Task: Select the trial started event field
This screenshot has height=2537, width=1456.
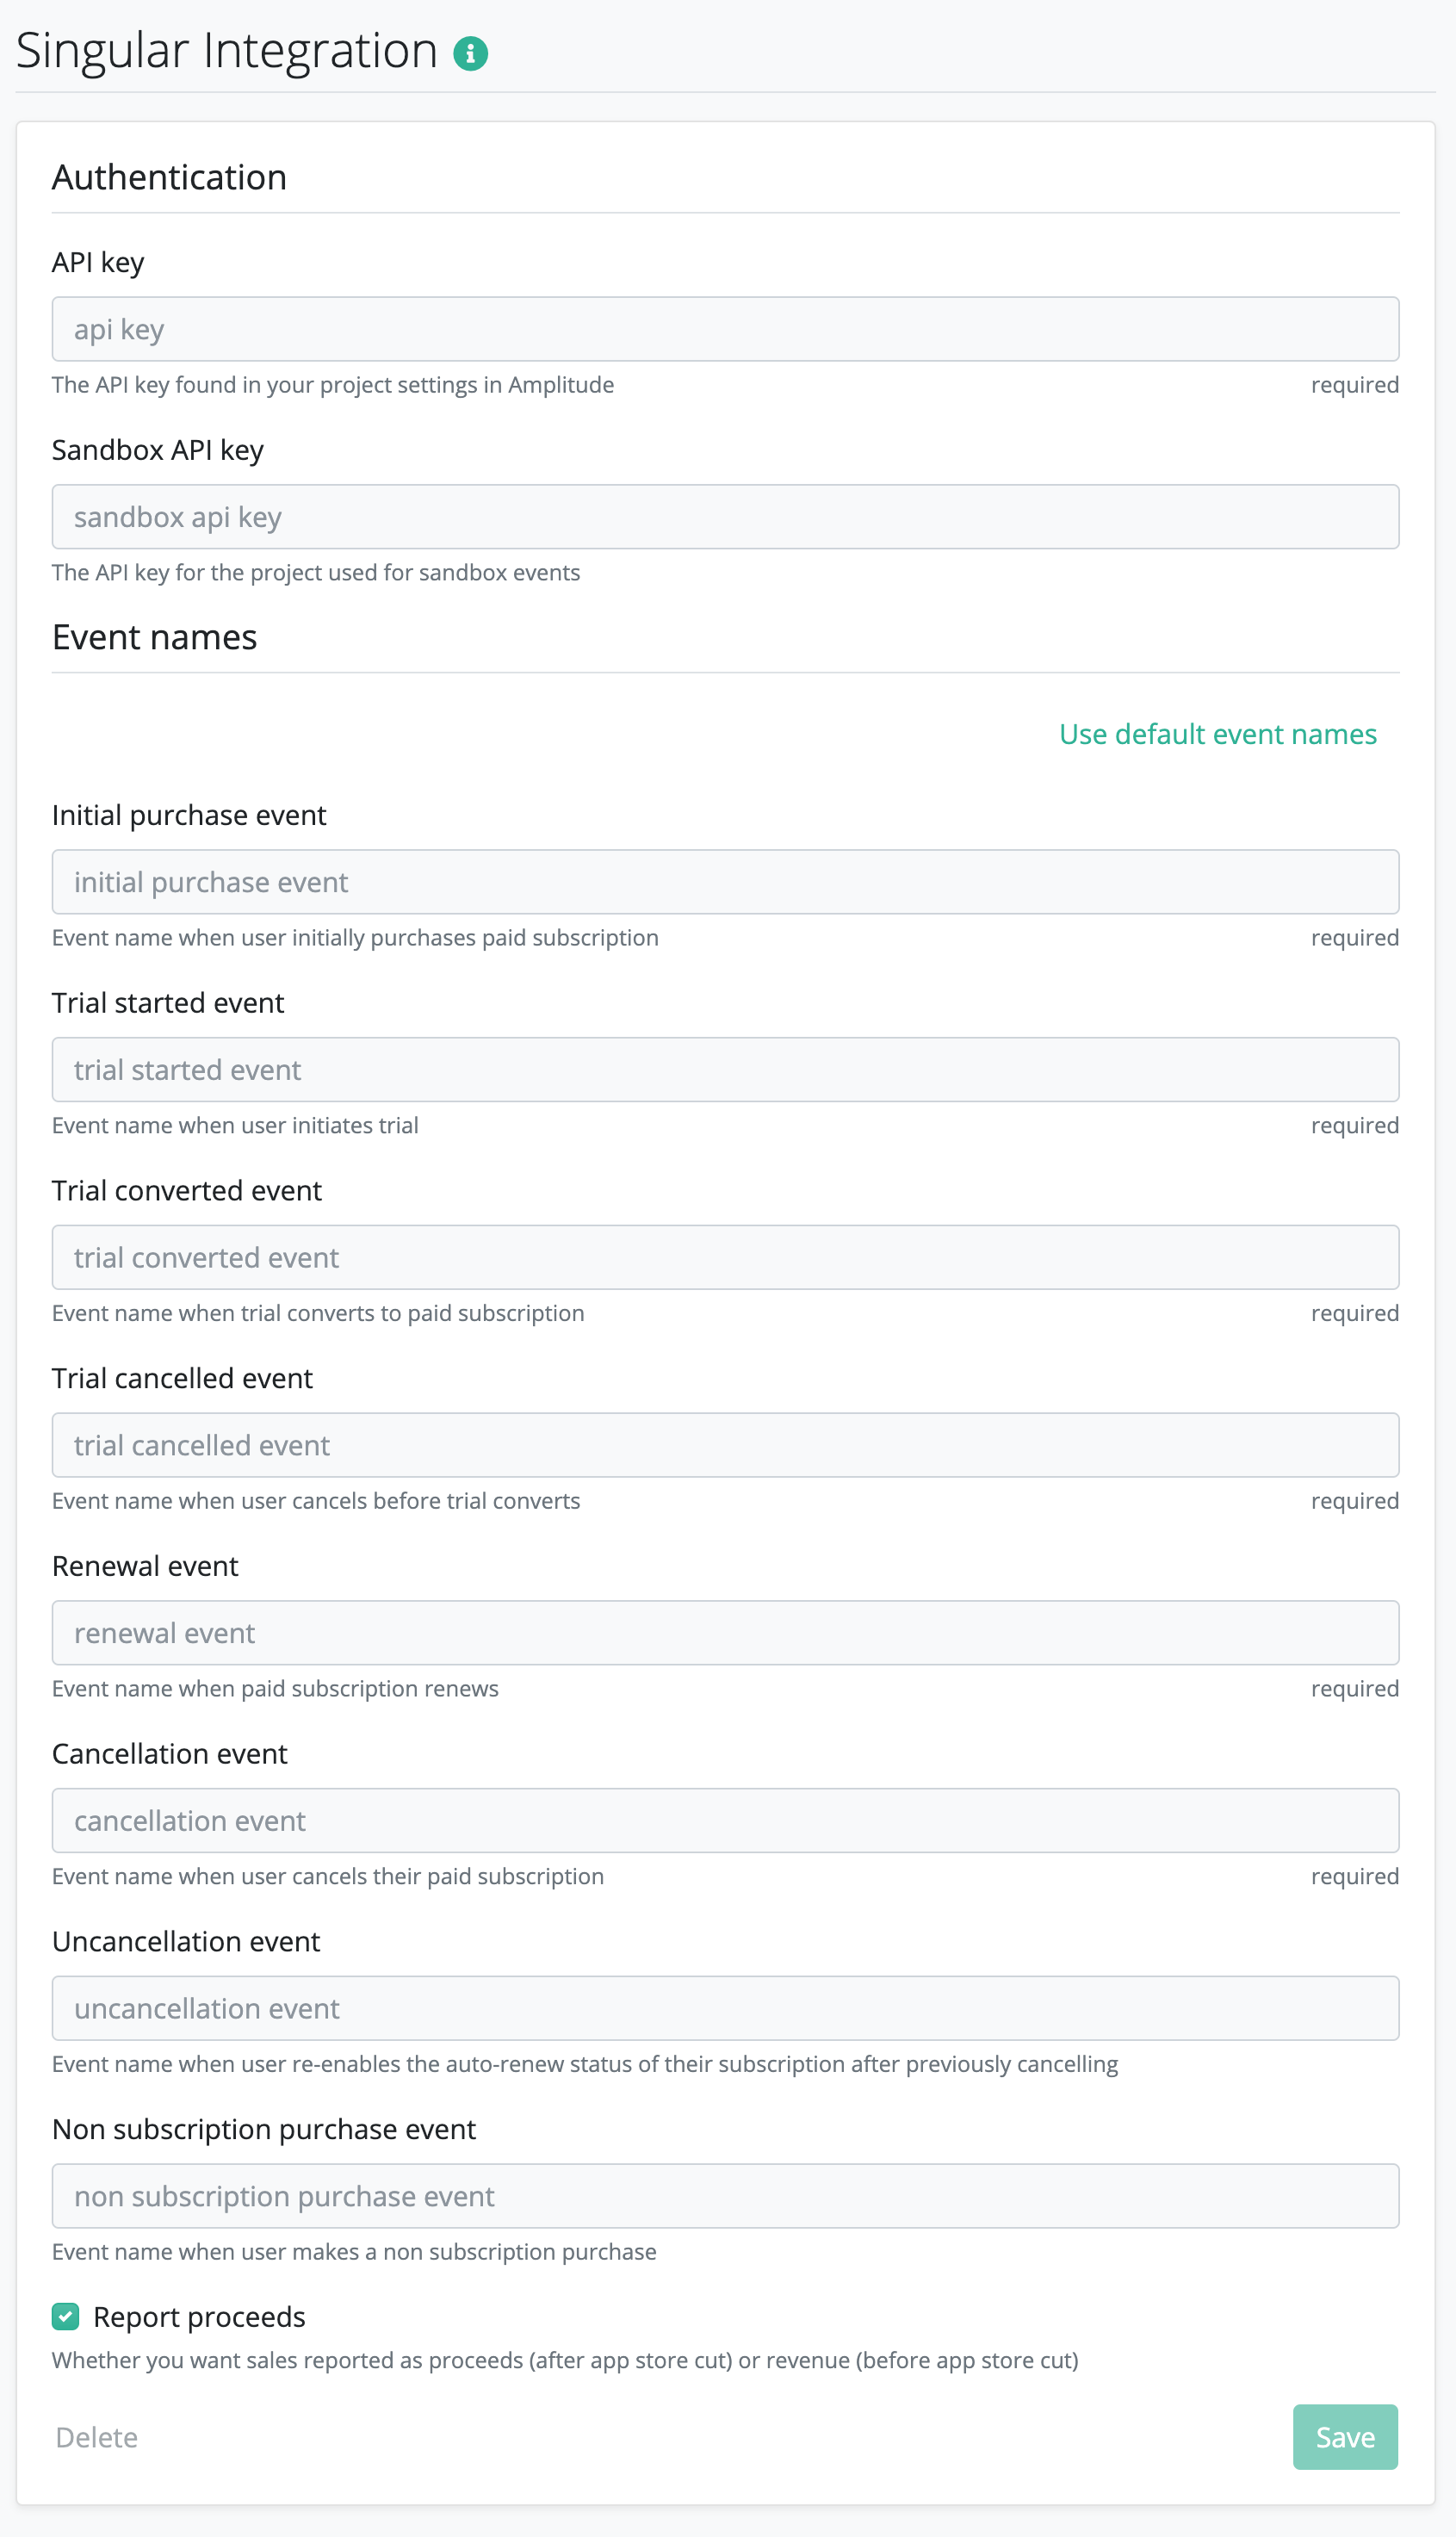Action: coord(725,1070)
